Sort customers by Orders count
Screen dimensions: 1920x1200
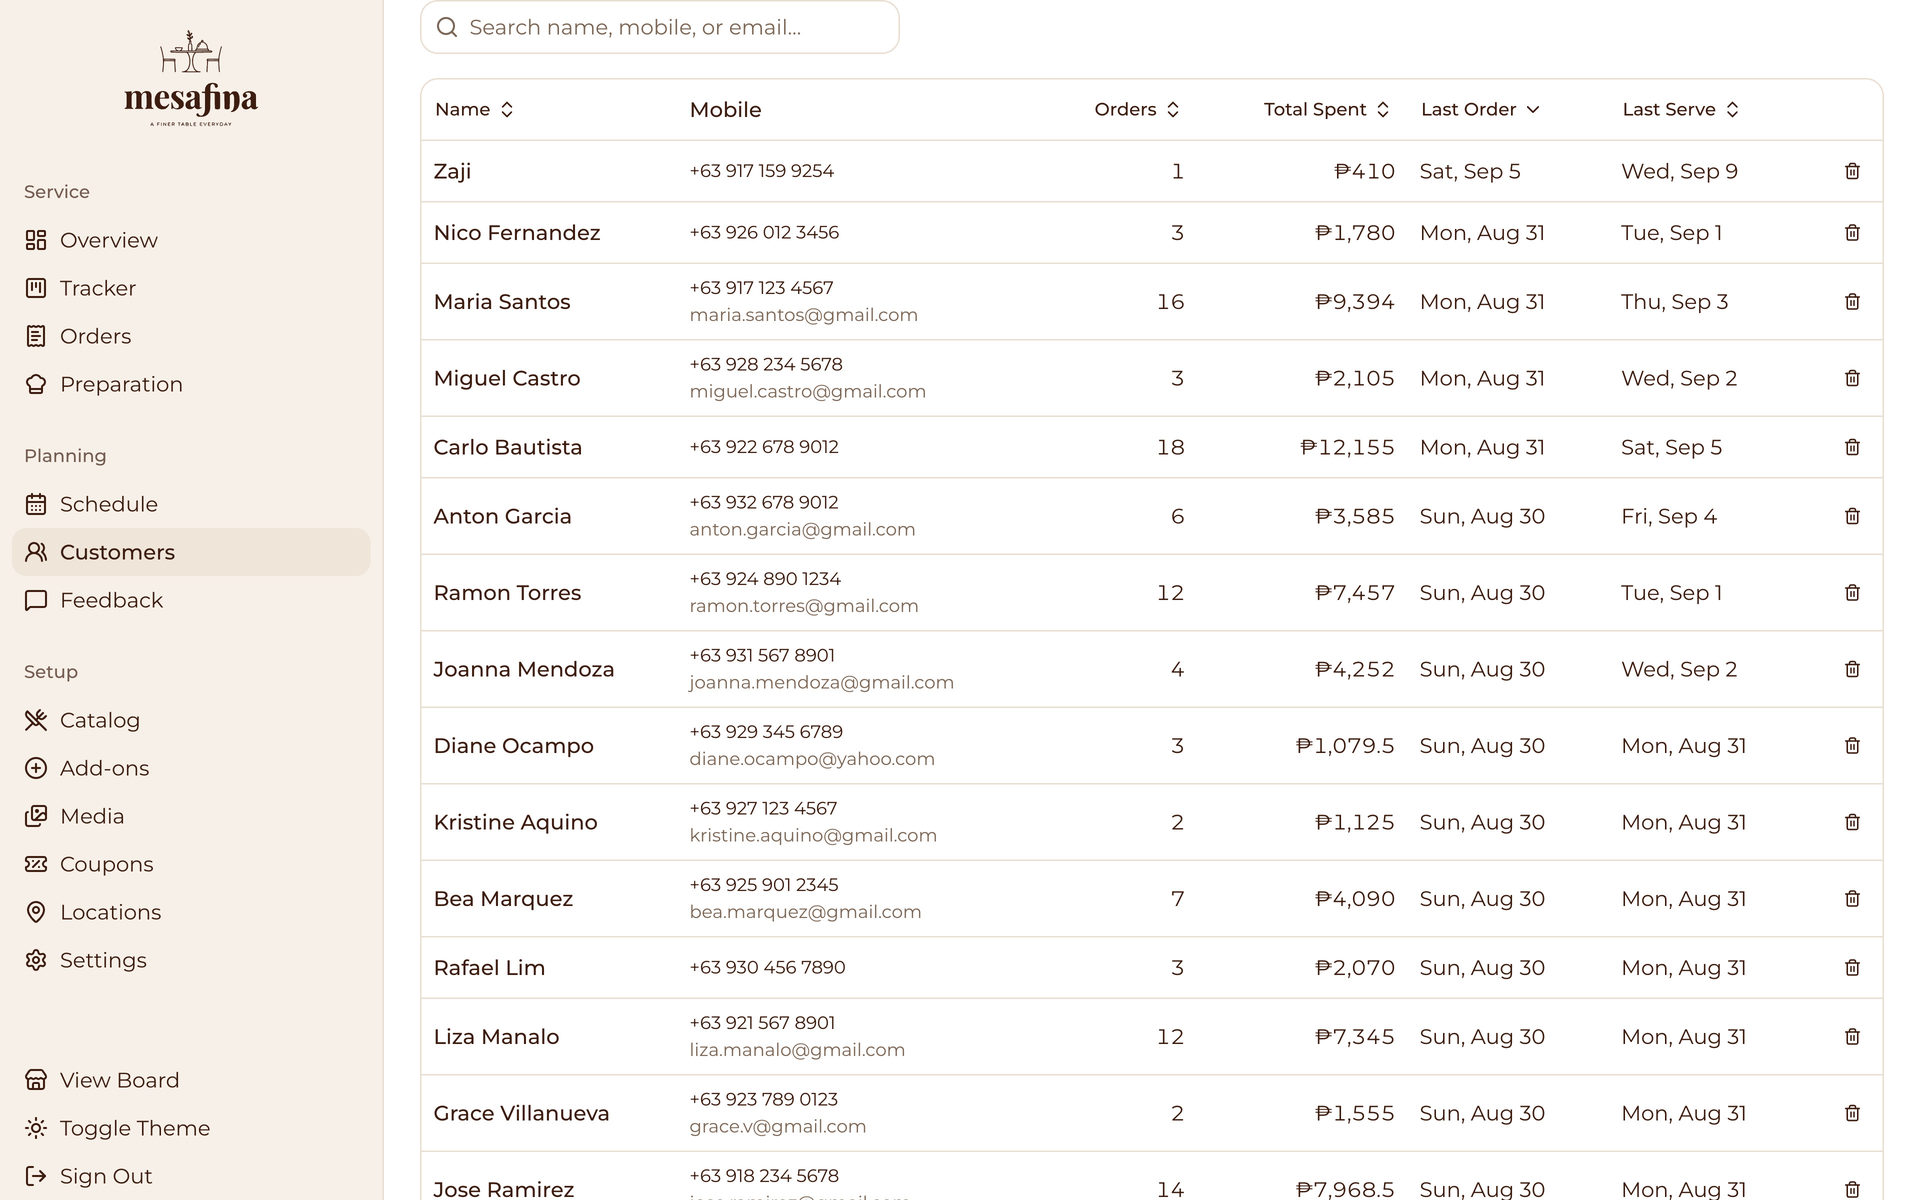tap(1137, 109)
